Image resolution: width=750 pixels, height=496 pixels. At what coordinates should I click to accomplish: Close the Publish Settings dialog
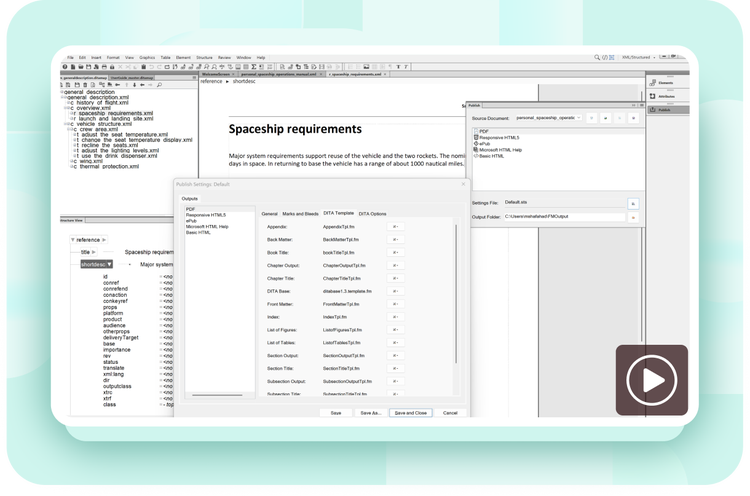[463, 184]
